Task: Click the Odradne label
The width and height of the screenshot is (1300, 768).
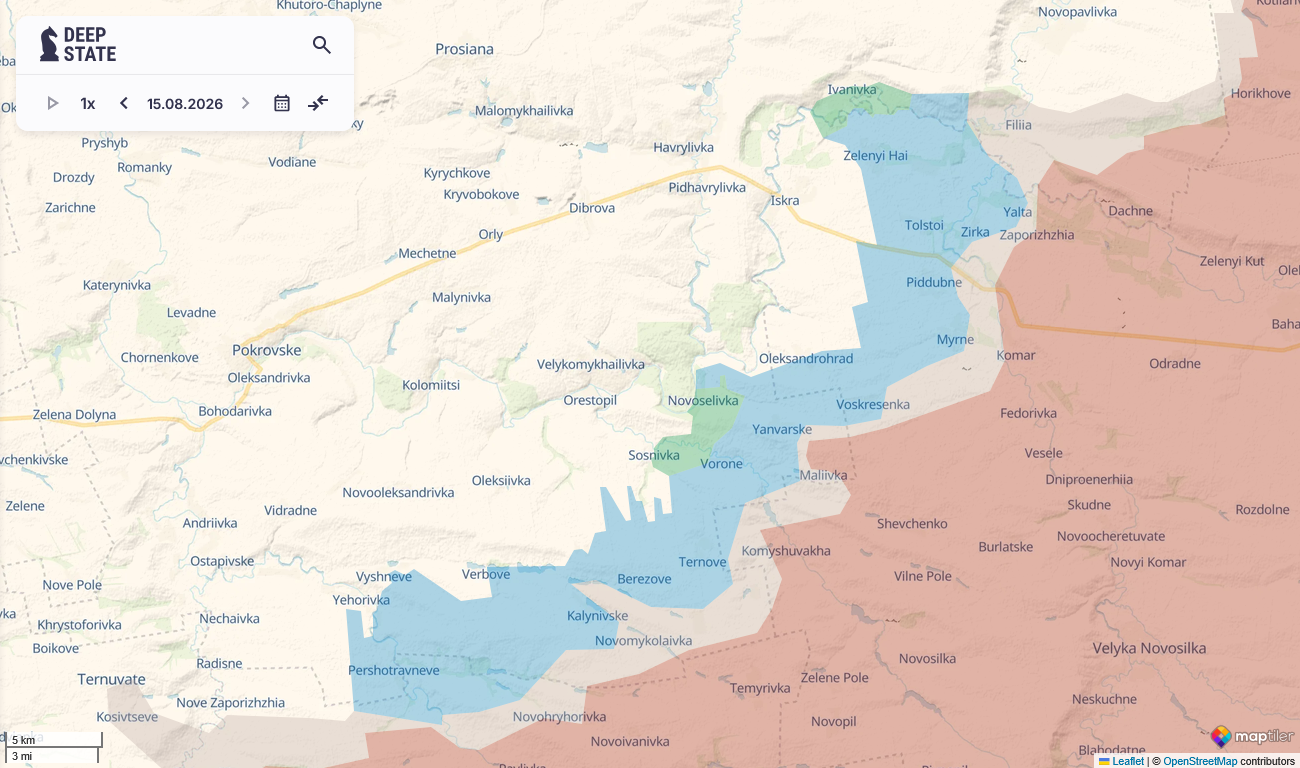Action: tap(1175, 363)
